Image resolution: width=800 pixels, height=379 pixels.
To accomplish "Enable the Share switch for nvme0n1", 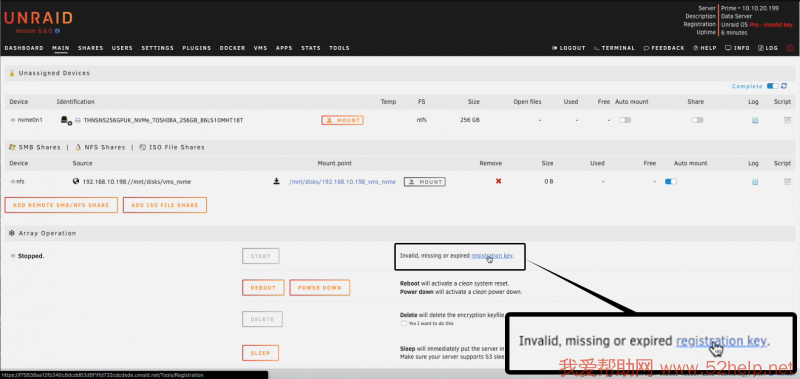I will pos(697,120).
